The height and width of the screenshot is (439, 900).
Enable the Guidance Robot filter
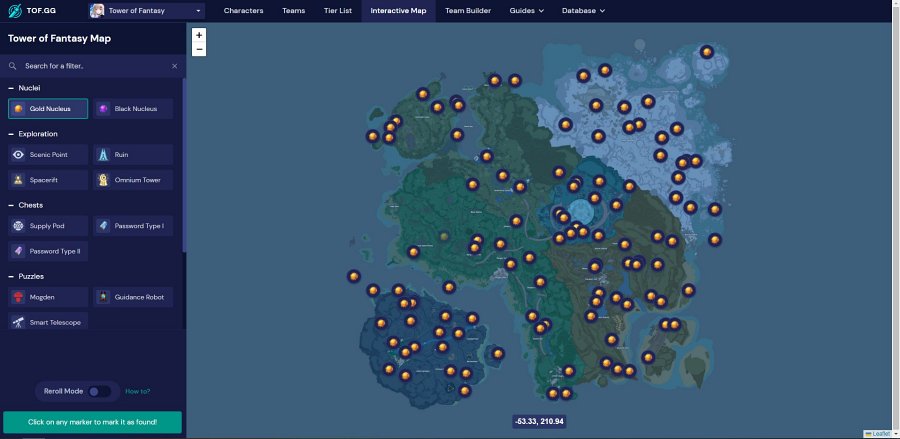pos(133,297)
